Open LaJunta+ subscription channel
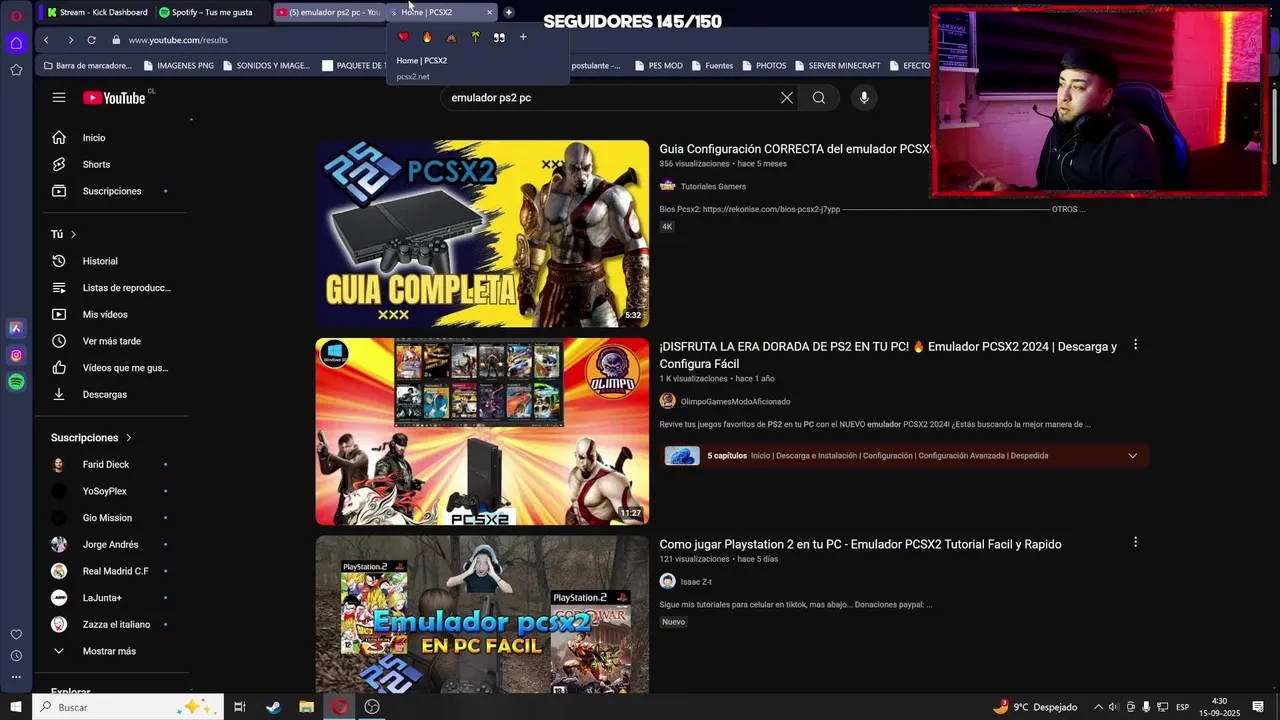The width and height of the screenshot is (1280, 720). [x=112, y=598]
